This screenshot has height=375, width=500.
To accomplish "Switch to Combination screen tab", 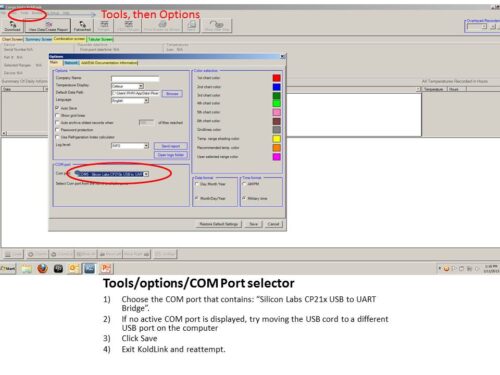I will click(69, 39).
